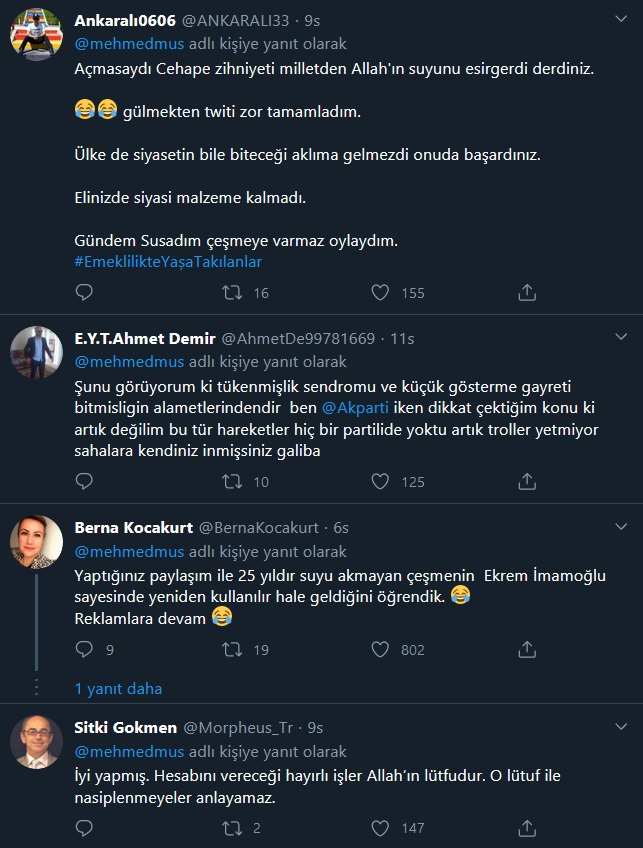Like E.Y.T.Ahmet Demir's tweet with 125 likes

pos(380,481)
